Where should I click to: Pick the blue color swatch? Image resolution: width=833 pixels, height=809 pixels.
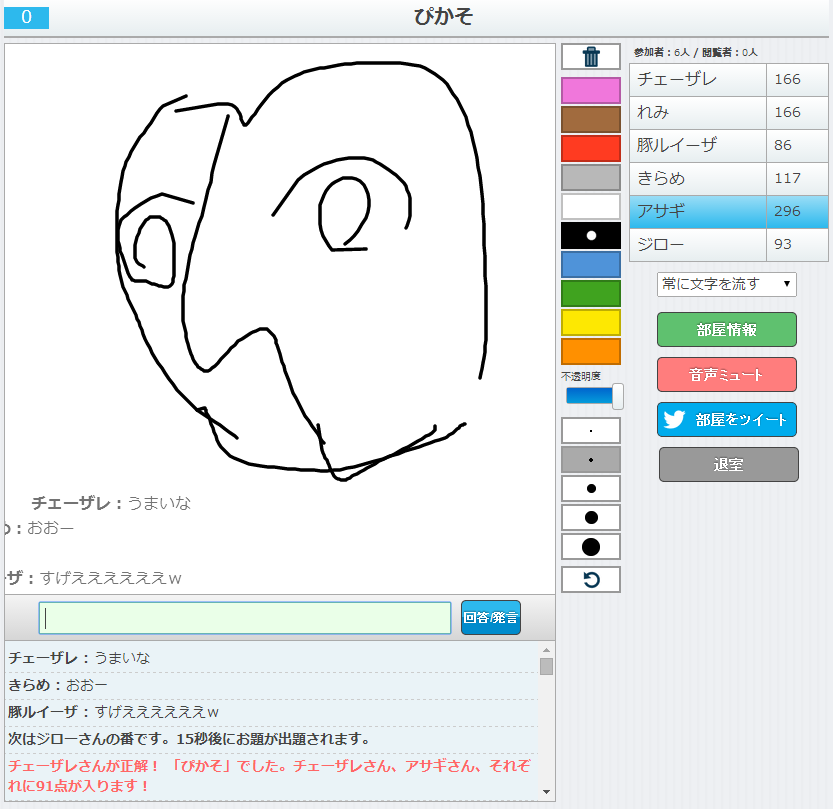[591, 265]
